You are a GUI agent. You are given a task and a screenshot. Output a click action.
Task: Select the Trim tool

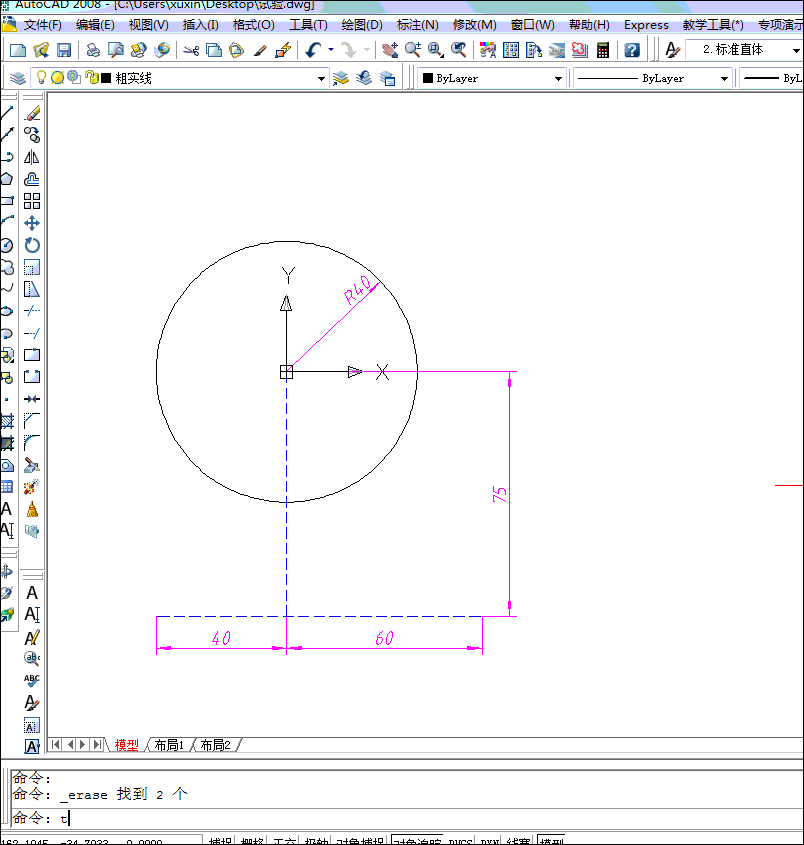coord(32,311)
